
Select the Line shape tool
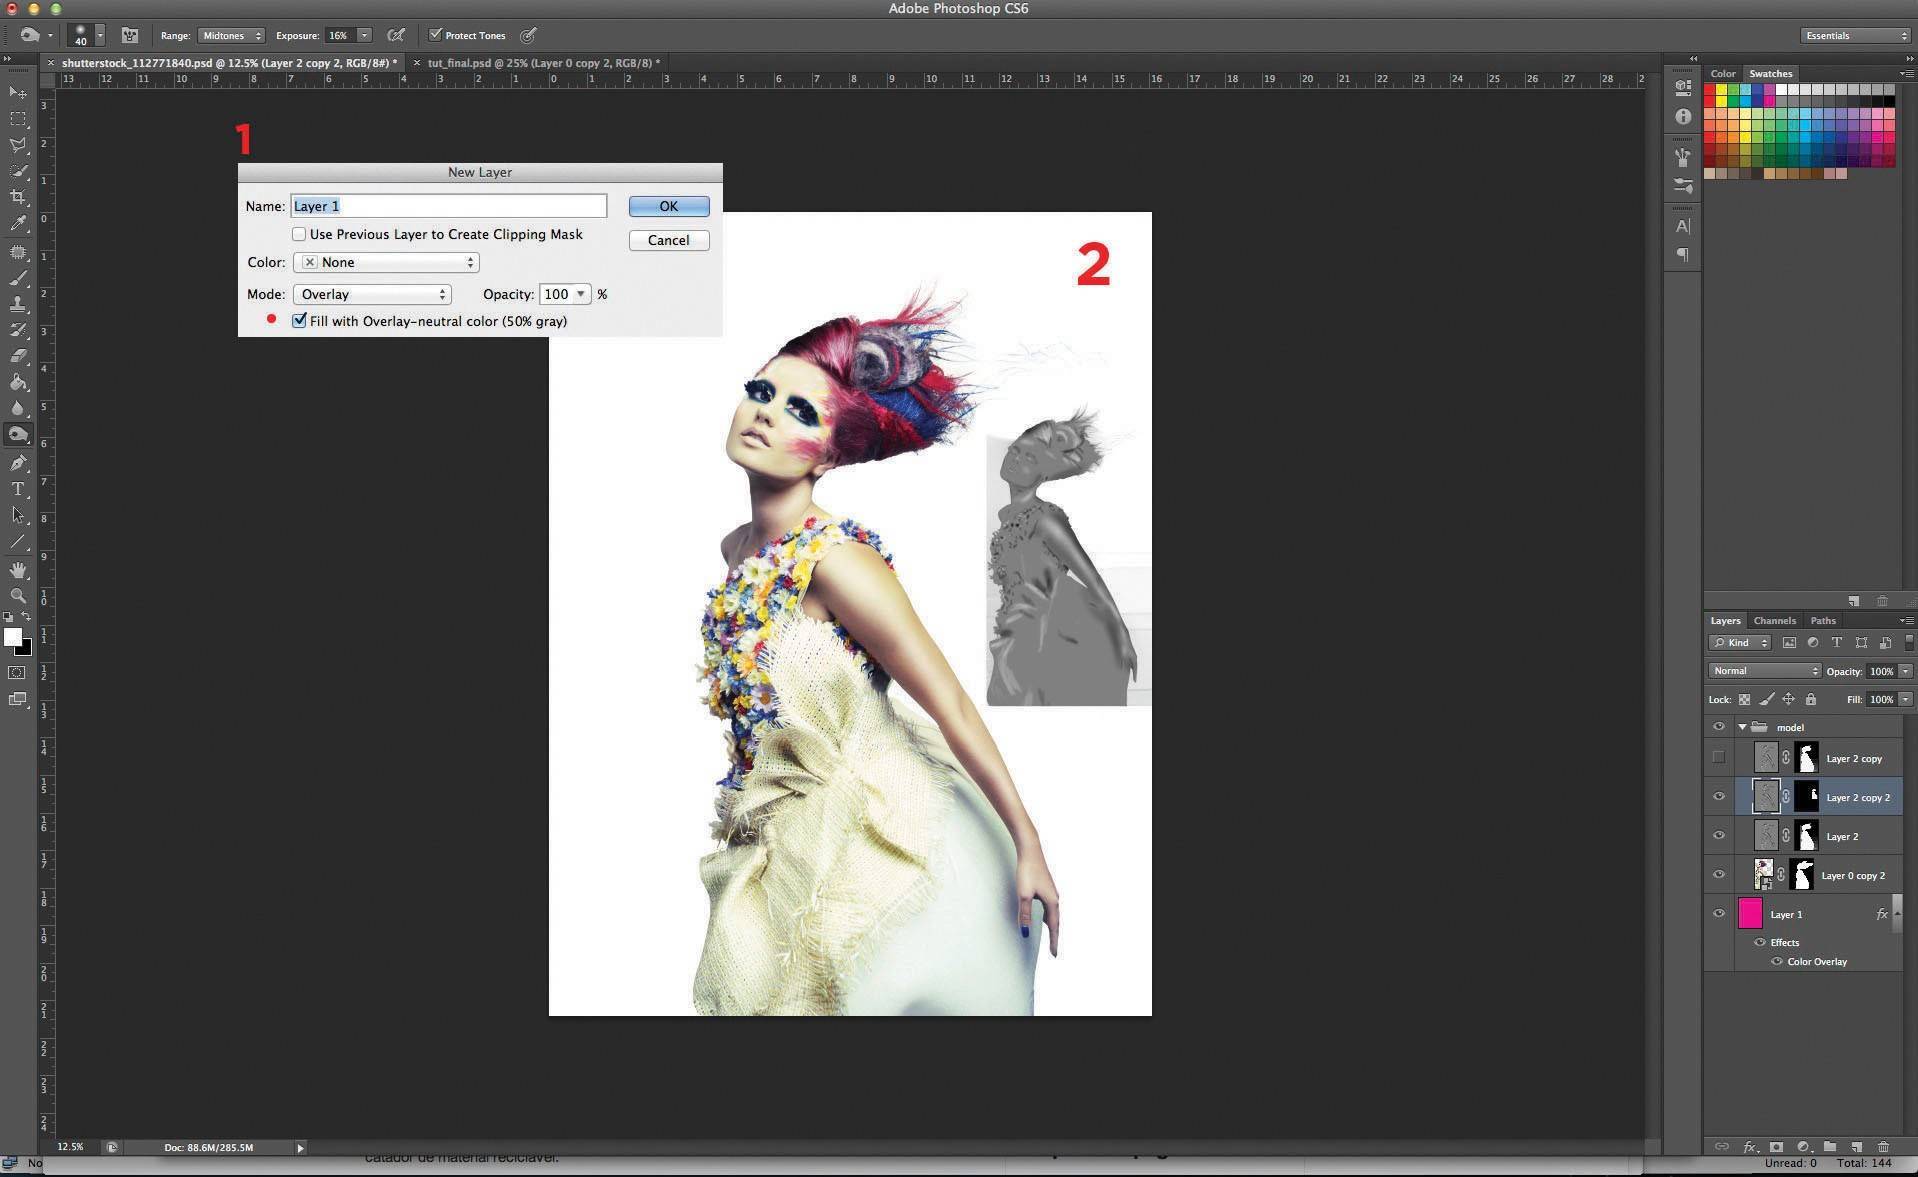(18, 542)
